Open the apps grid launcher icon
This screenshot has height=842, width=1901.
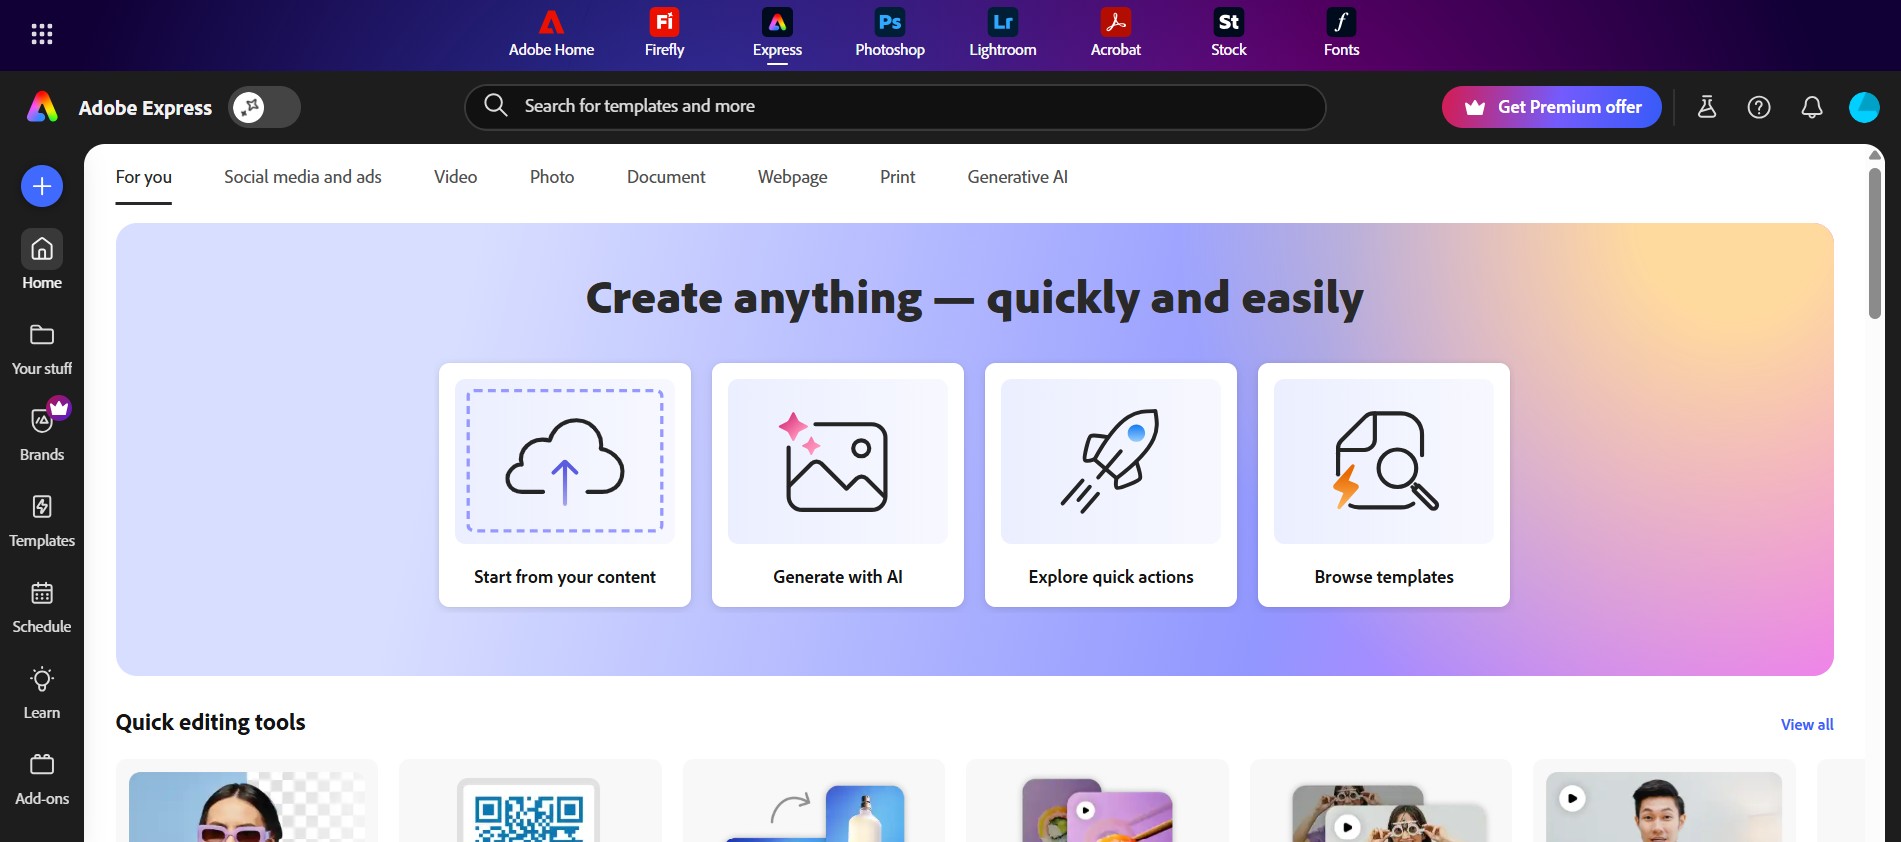(x=41, y=34)
